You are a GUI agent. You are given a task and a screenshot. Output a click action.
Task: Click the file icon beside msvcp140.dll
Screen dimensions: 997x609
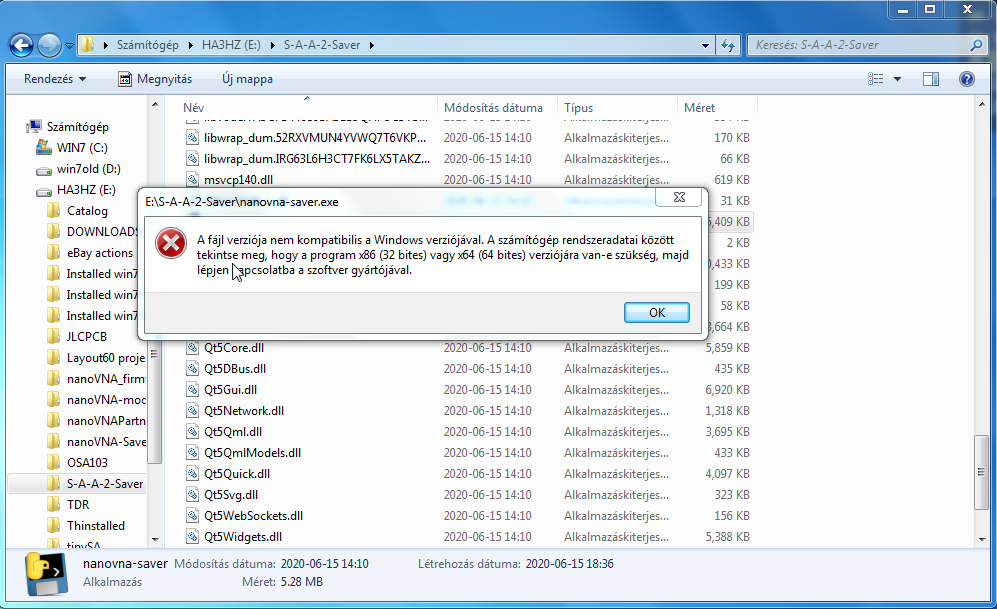click(x=192, y=180)
